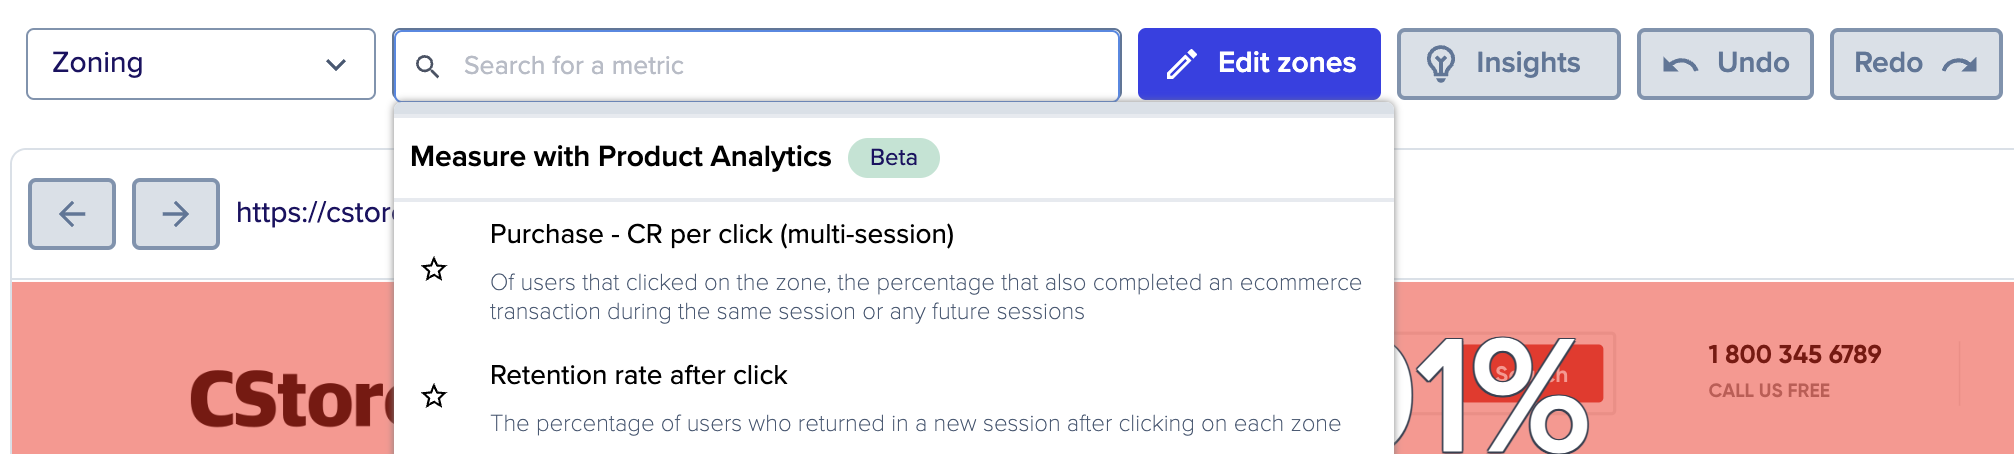Open the Zoning mode dropdown

tap(200, 64)
